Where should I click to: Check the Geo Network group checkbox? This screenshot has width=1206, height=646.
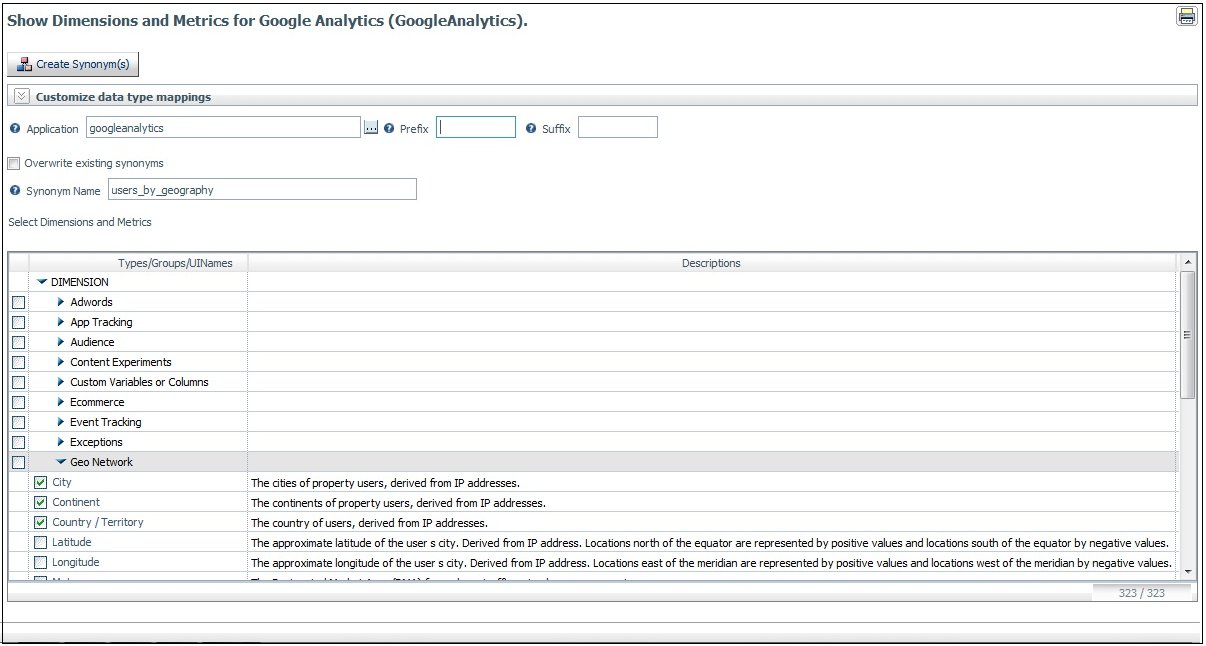pos(18,462)
